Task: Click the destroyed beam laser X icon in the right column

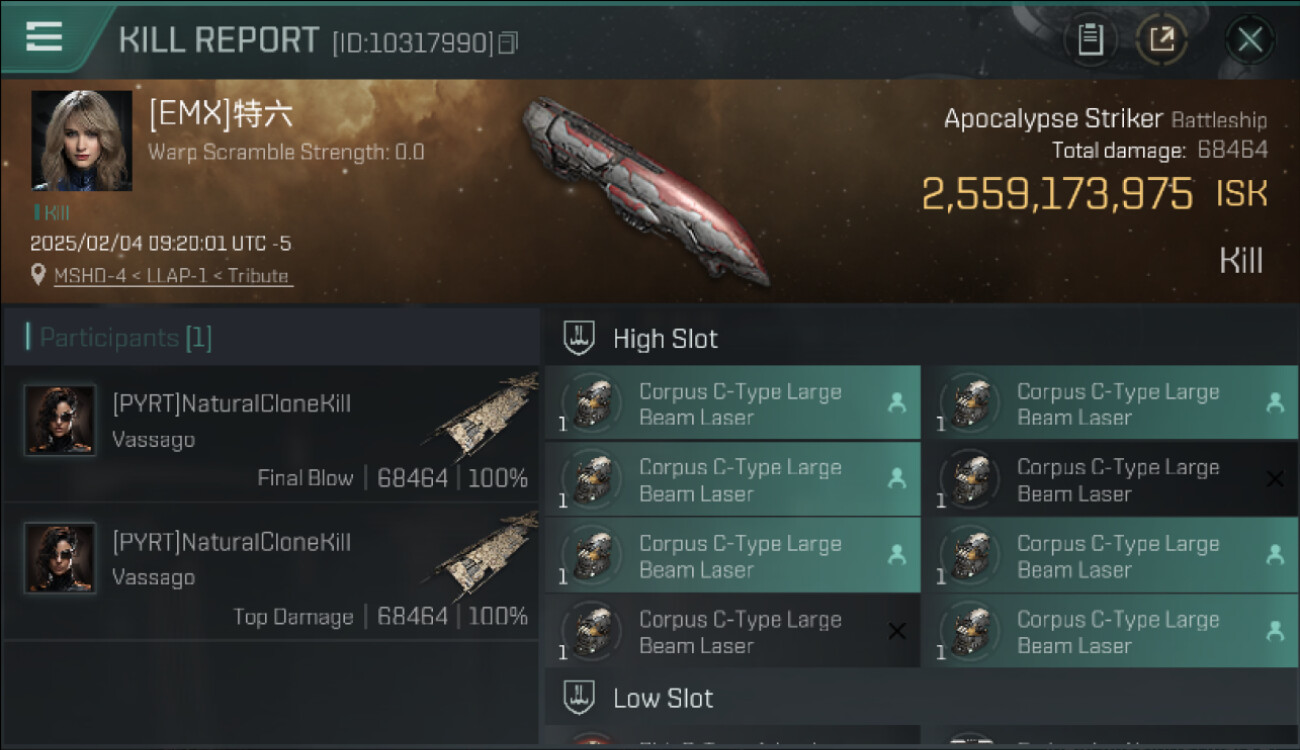Action: pyautogui.click(x=1274, y=480)
